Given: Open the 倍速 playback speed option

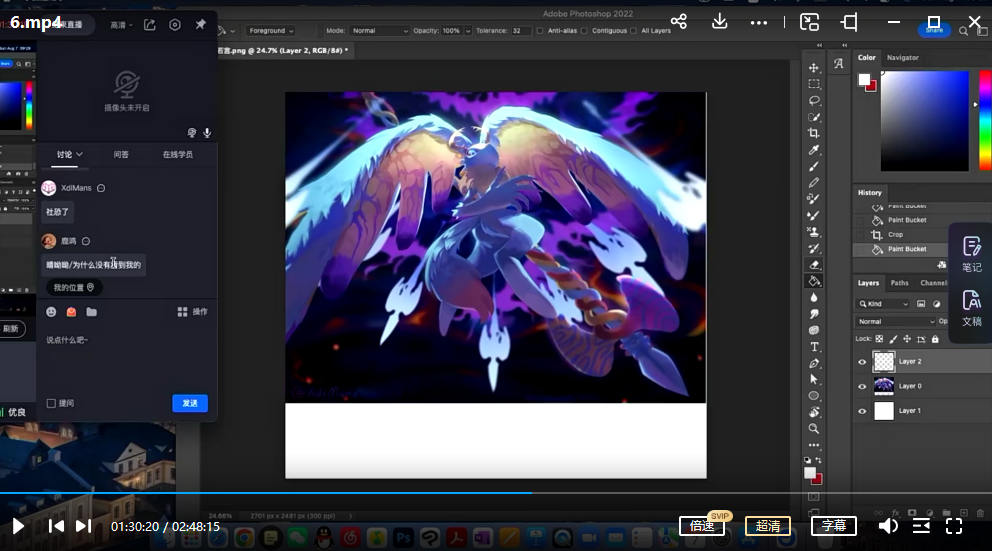Looking at the screenshot, I should tap(702, 526).
